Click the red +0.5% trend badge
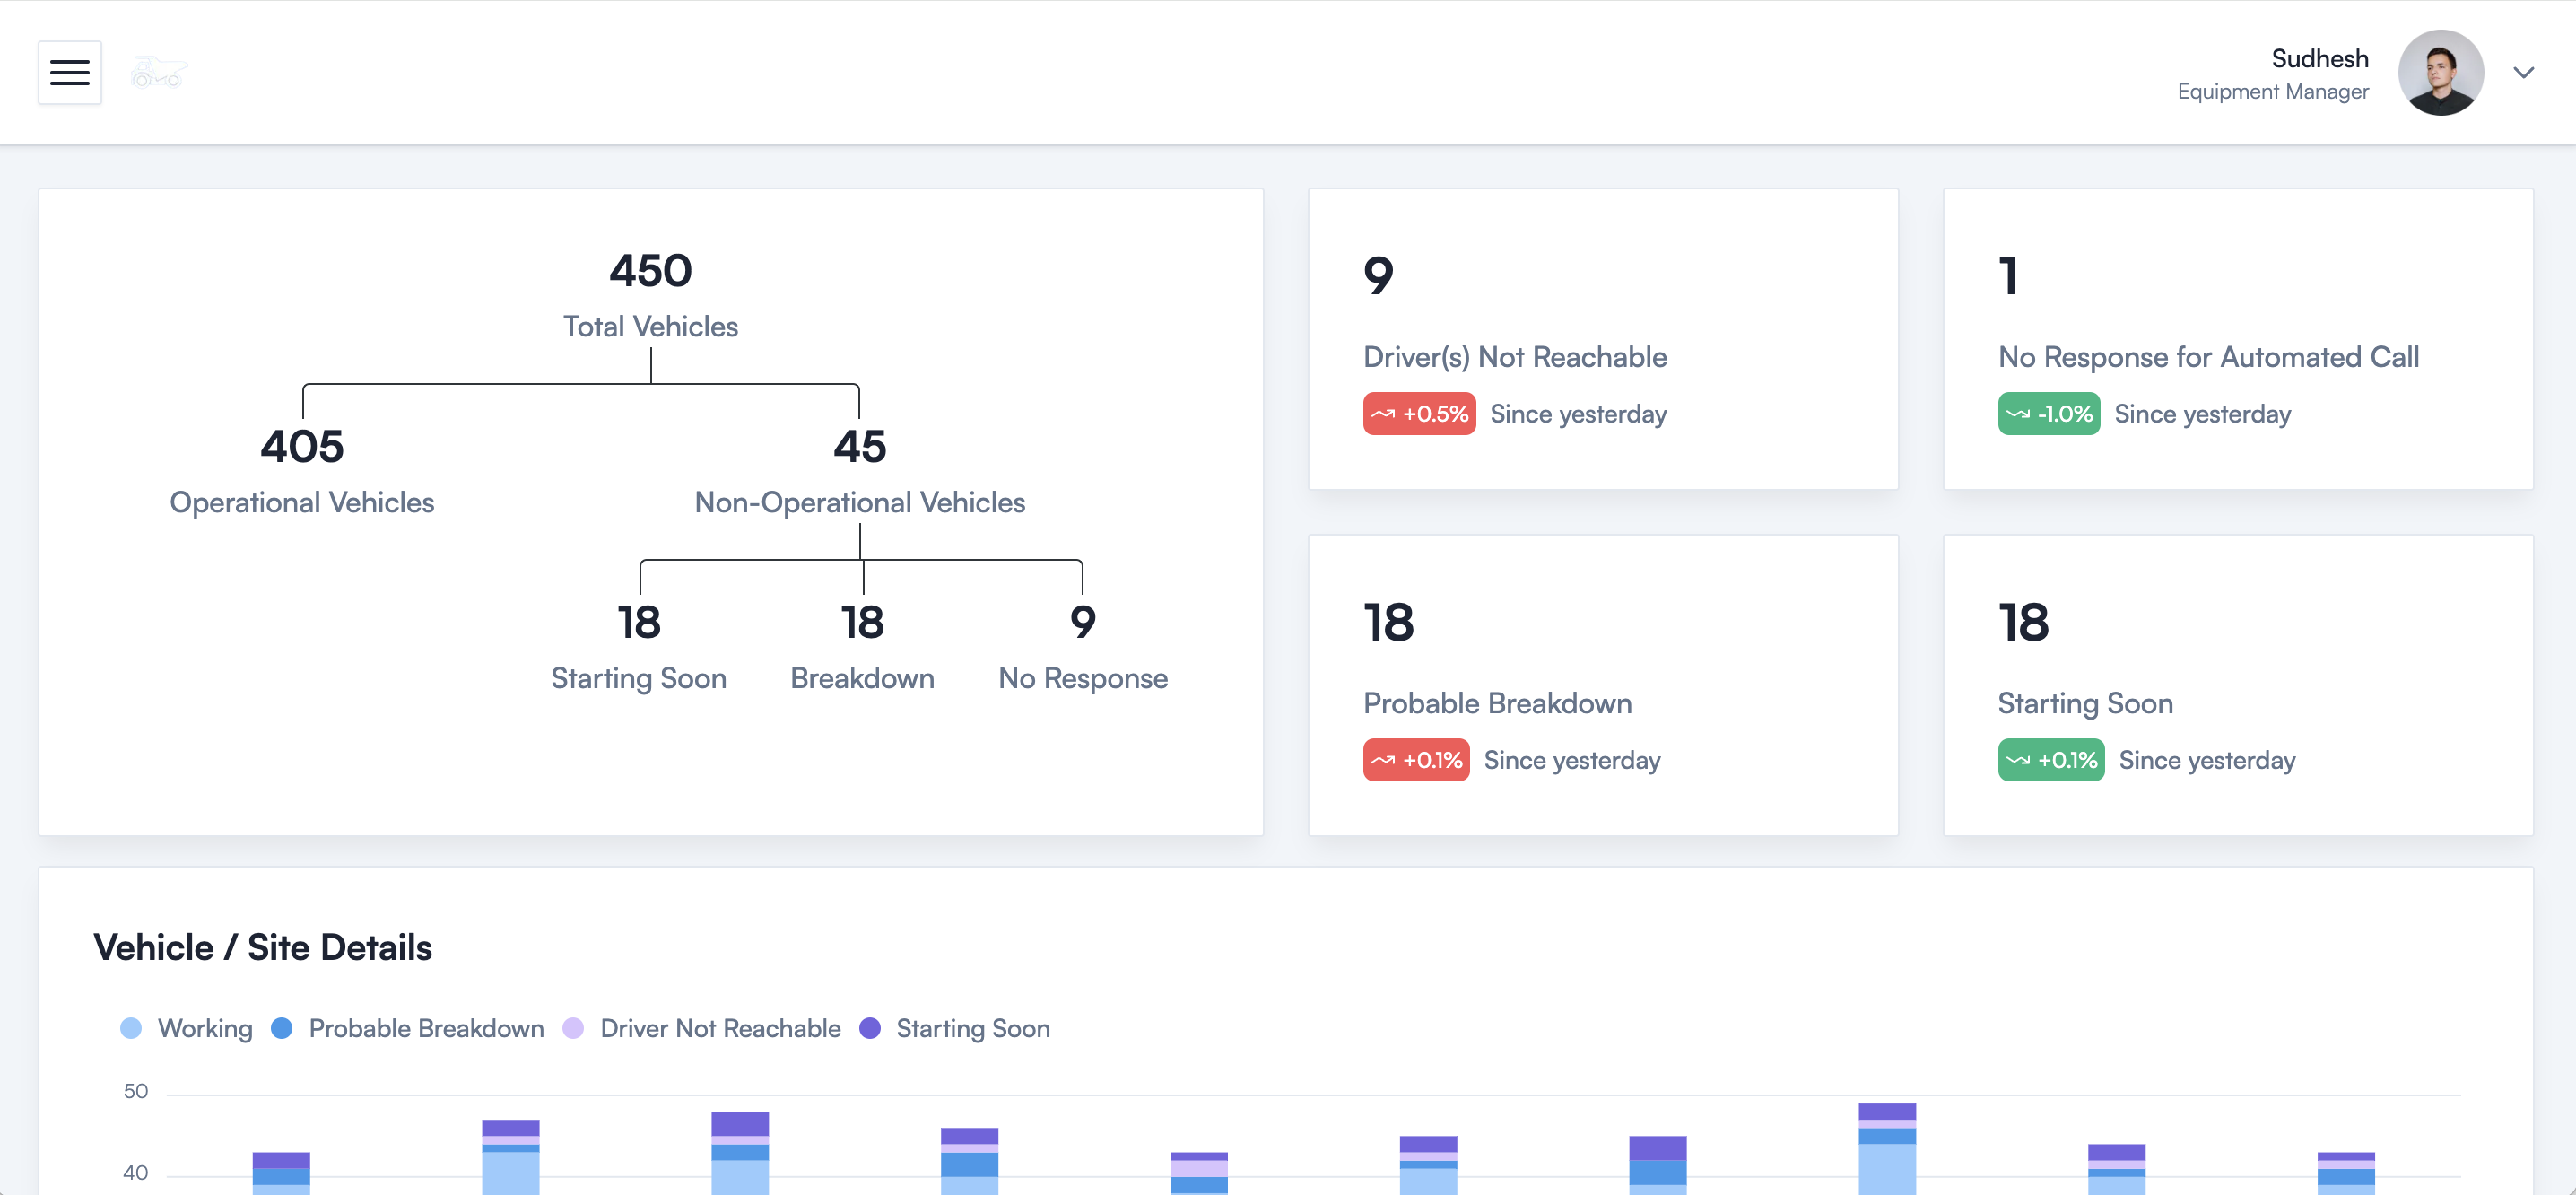 [1419, 414]
